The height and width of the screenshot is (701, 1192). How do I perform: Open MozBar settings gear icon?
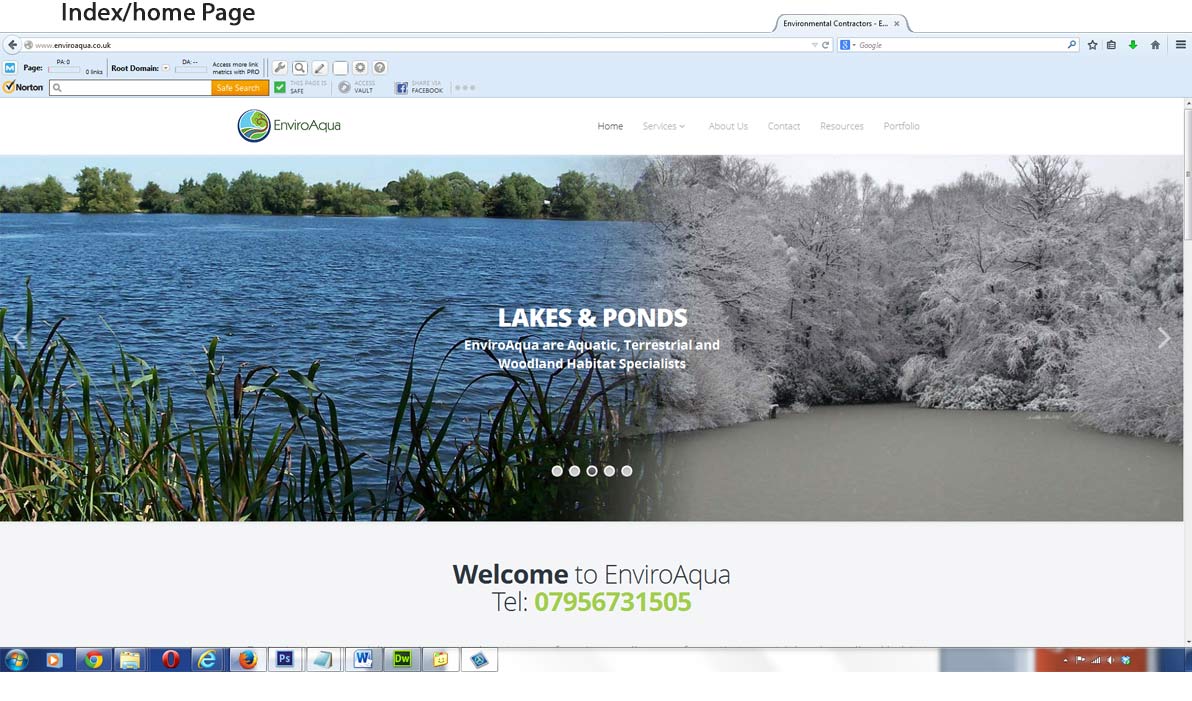(x=360, y=68)
